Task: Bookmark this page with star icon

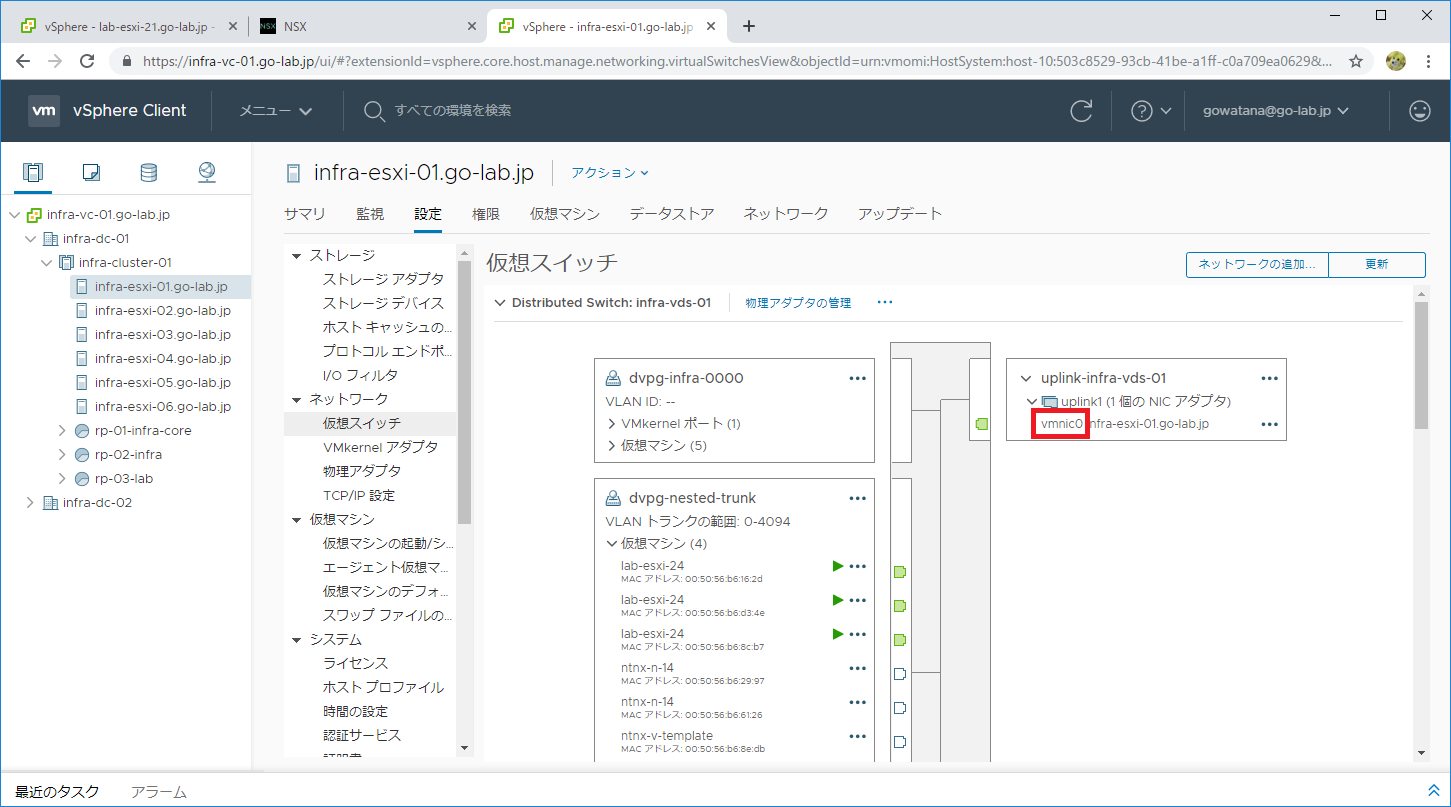Action: point(1356,61)
